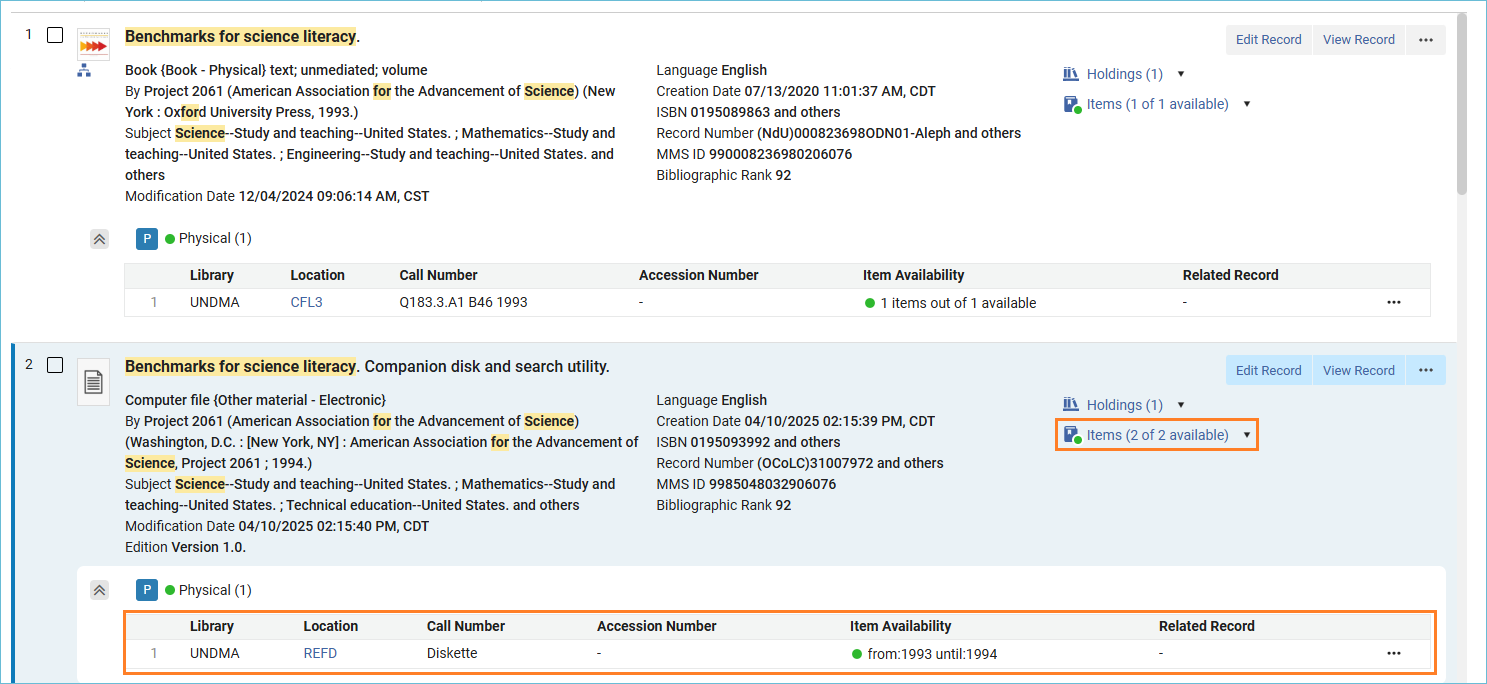This screenshot has height=684, width=1487.
Task: Click call number Q183.3.A1 B46 1993
Action: tap(463, 302)
